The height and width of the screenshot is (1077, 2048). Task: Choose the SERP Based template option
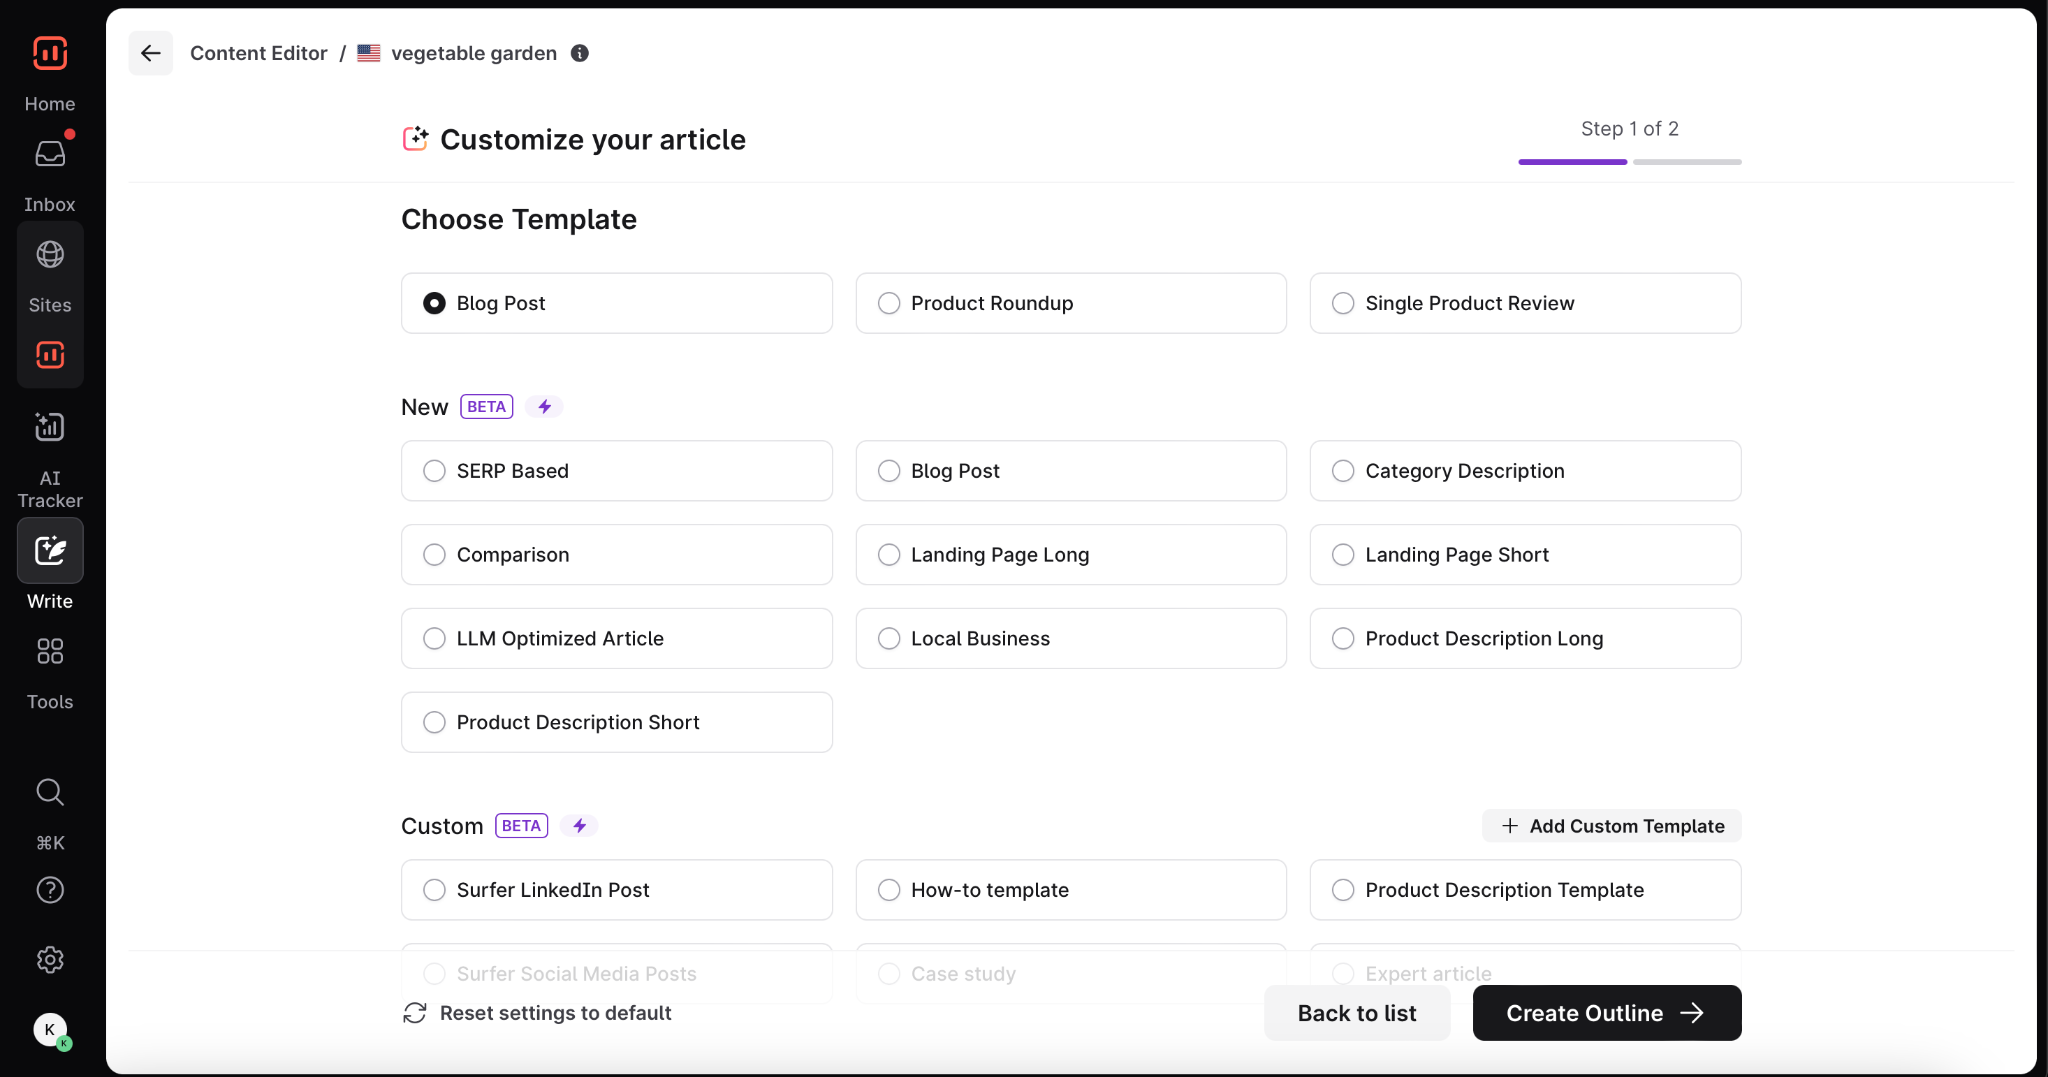tap(616, 471)
